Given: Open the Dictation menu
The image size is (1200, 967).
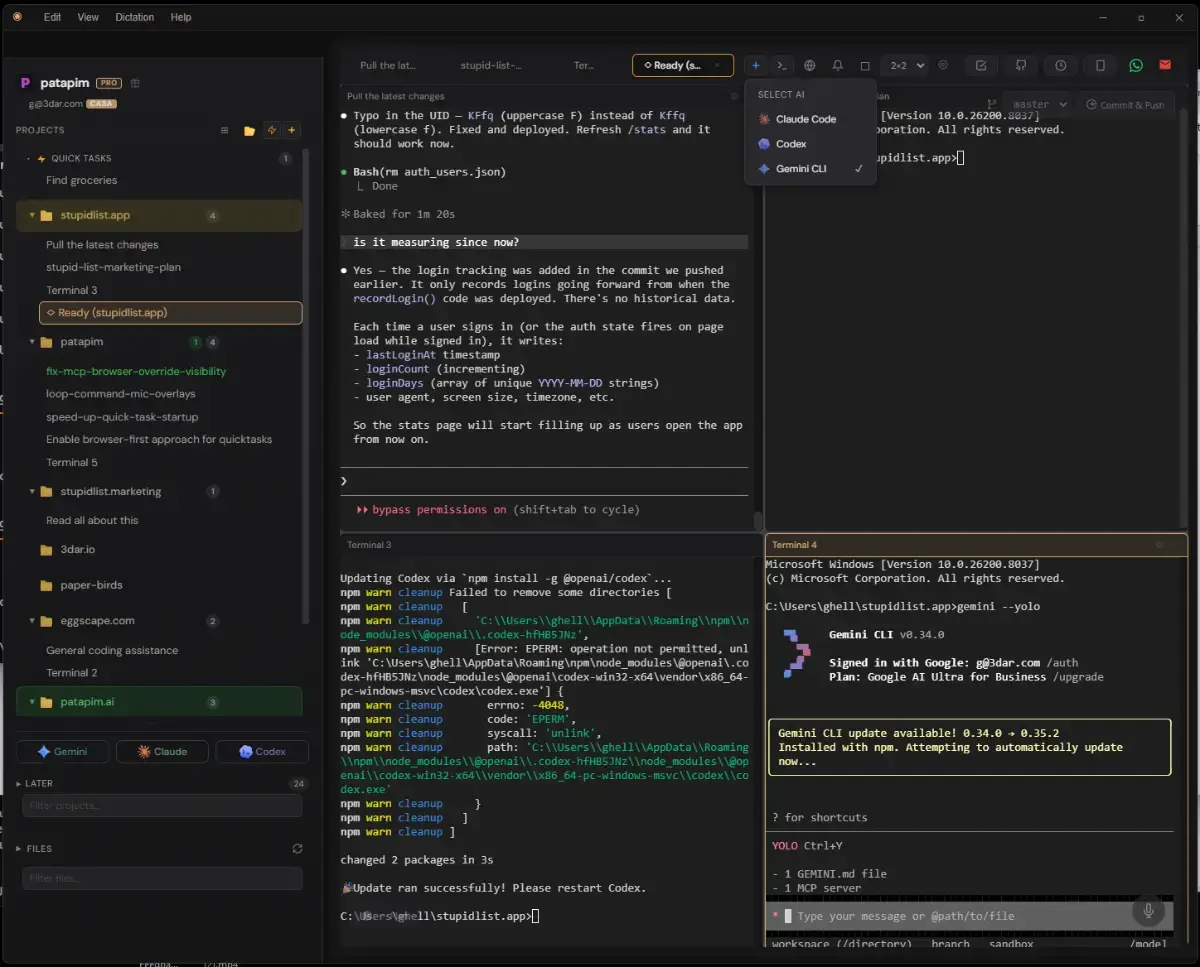Looking at the screenshot, I should pyautogui.click(x=134, y=17).
